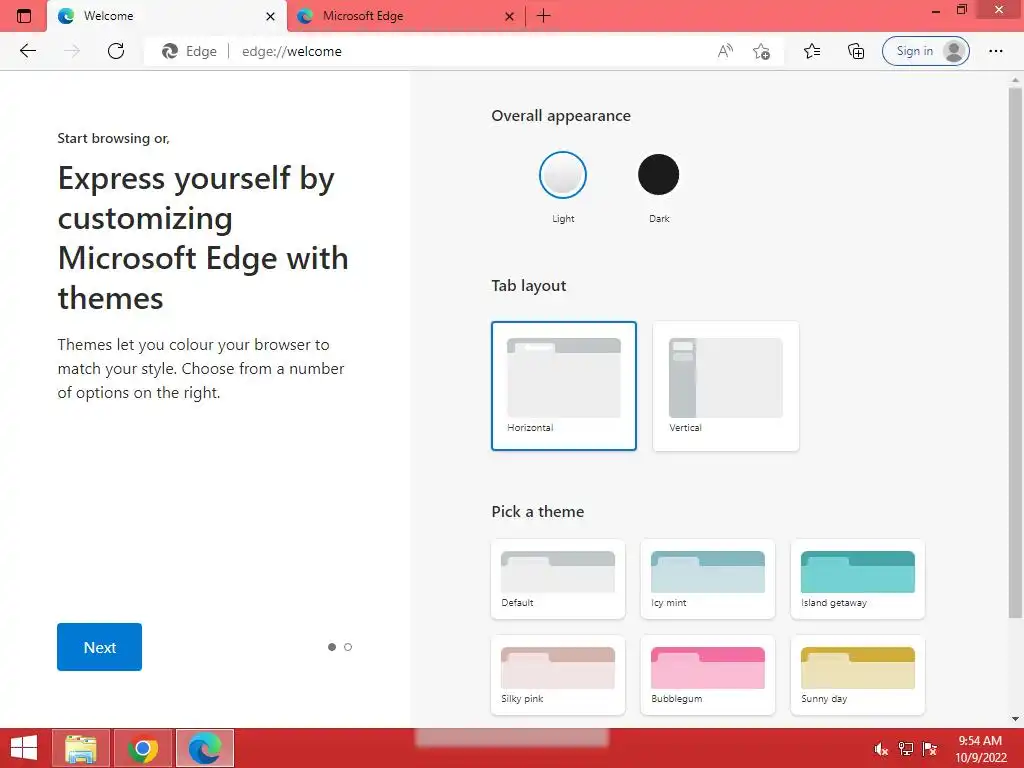The image size is (1024, 768).
Task: Pick the Sunny day theme
Action: click(x=857, y=675)
